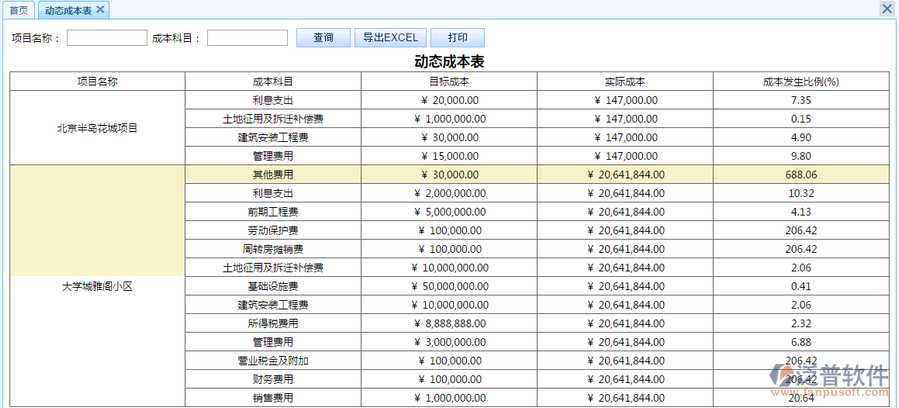Click the close X icon at top-right corner

[x=886, y=9]
